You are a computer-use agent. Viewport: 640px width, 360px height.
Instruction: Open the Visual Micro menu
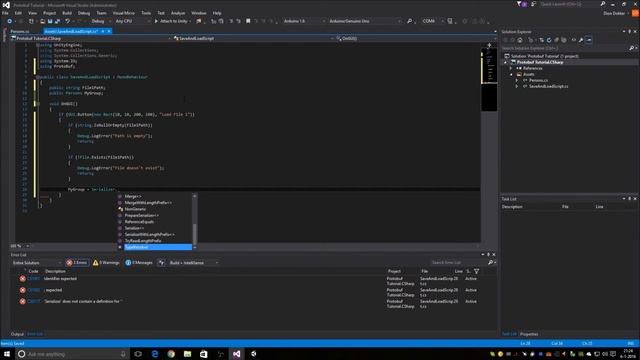[124, 13]
